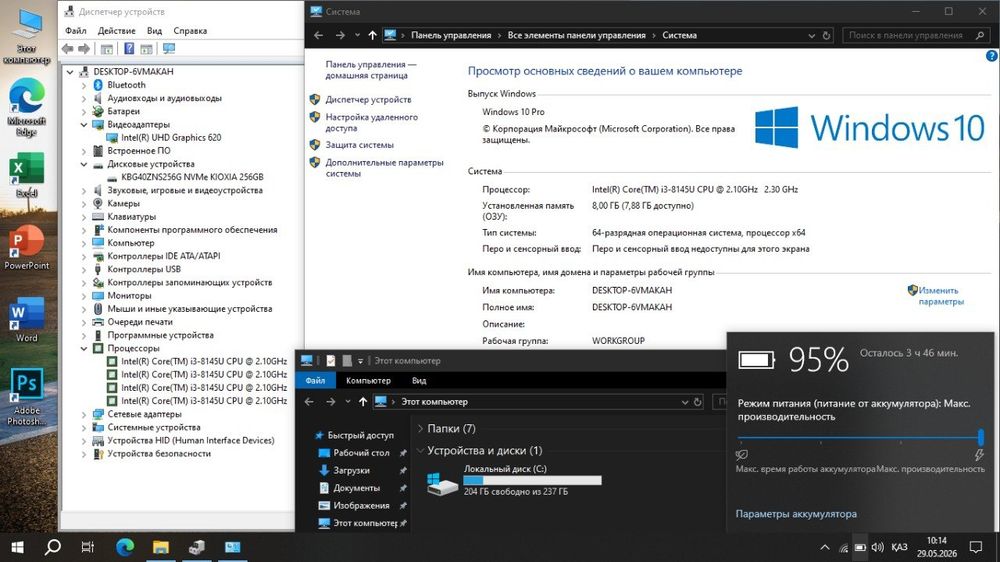Select KBG40ZNS256G NVMe KIOXIA 256GB disk

tap(192, 177)
